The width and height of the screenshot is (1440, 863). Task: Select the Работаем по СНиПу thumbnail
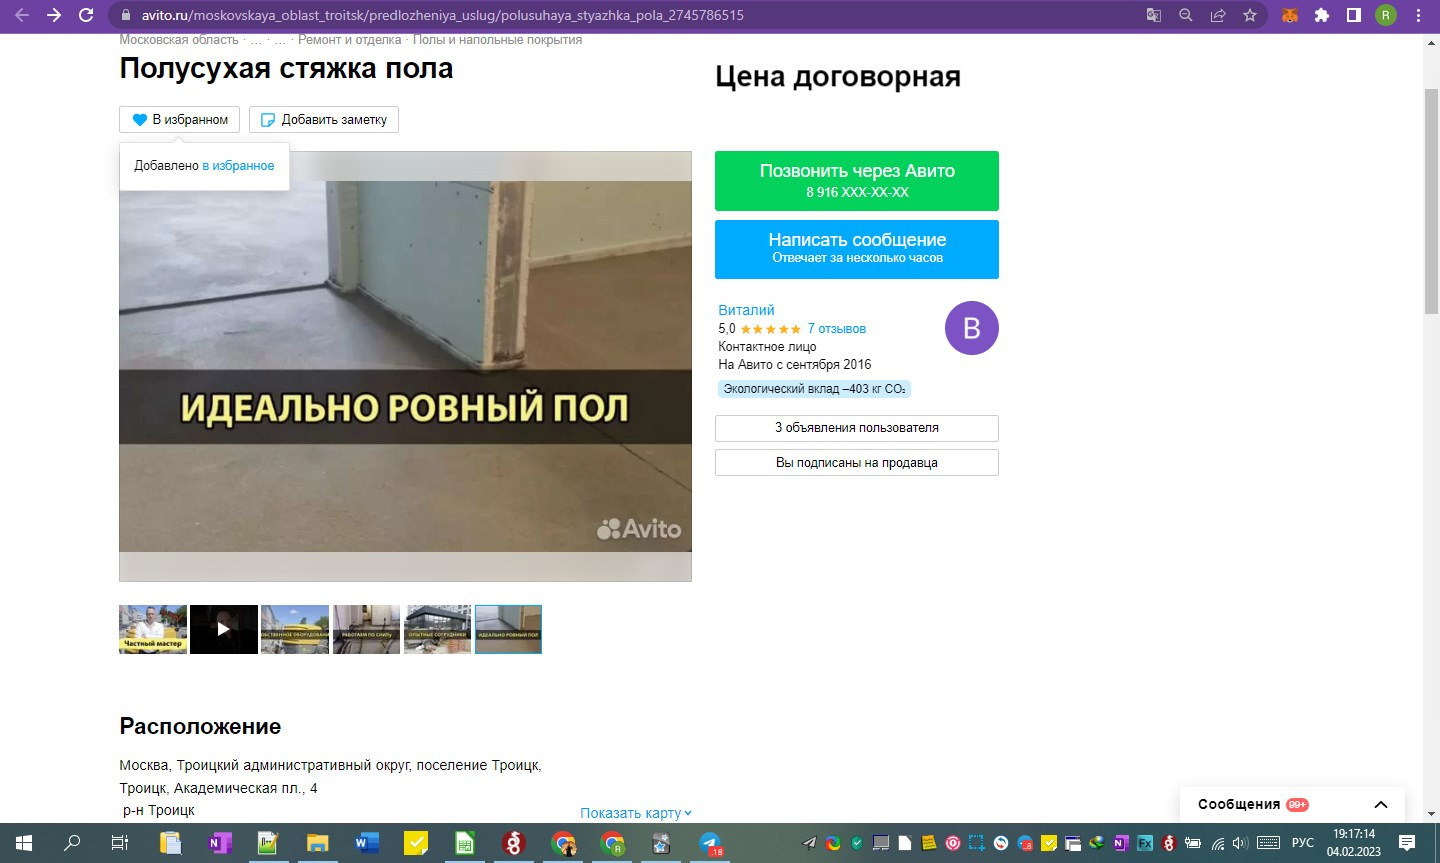point(366,629)
